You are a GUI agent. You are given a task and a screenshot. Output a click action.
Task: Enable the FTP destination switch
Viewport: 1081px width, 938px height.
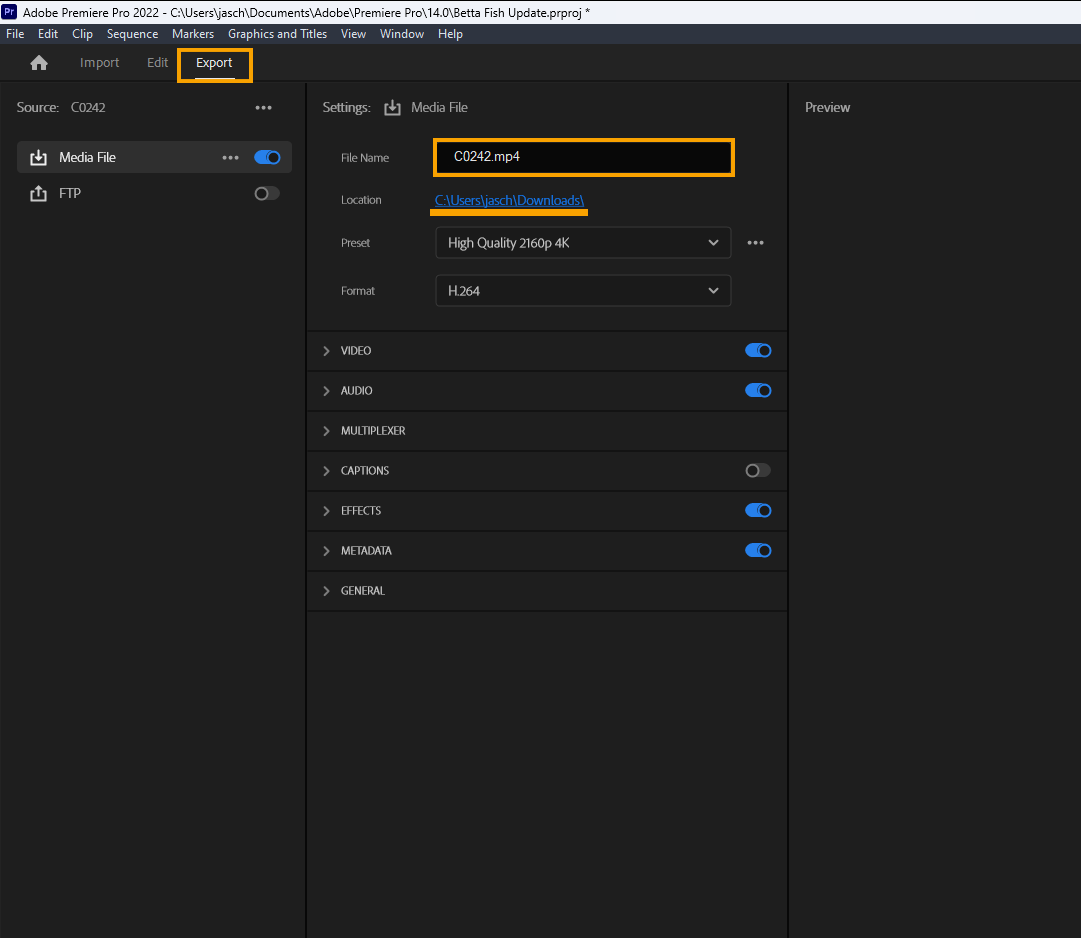267,194
